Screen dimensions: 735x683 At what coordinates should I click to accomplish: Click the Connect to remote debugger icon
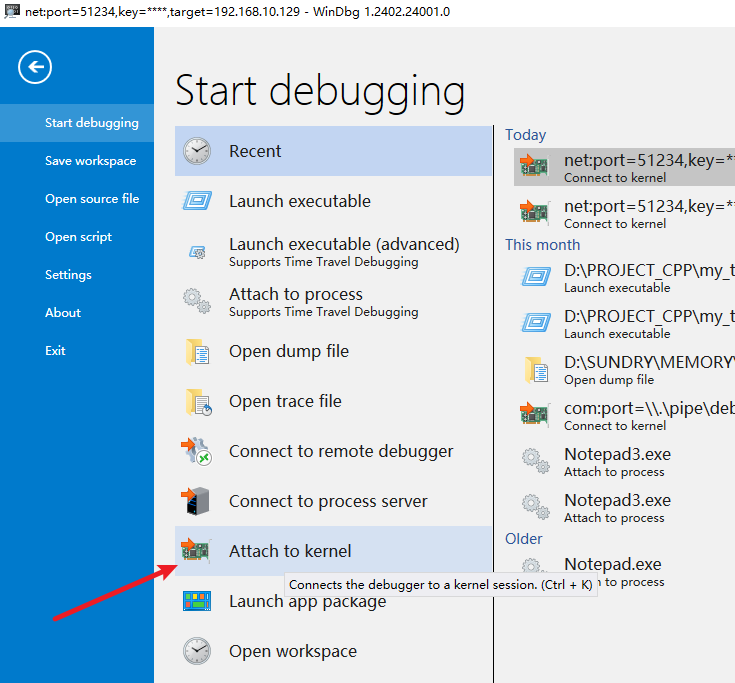[196, 451]
